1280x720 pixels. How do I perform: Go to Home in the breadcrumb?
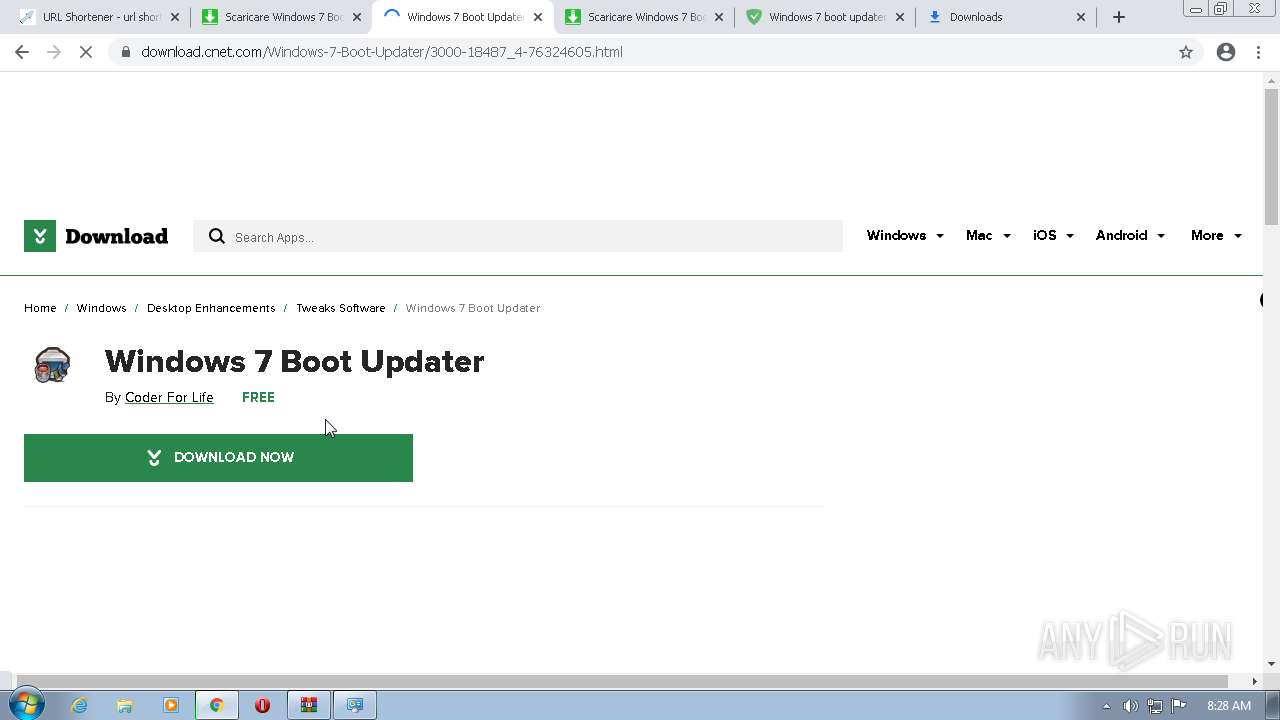[40, 308]
